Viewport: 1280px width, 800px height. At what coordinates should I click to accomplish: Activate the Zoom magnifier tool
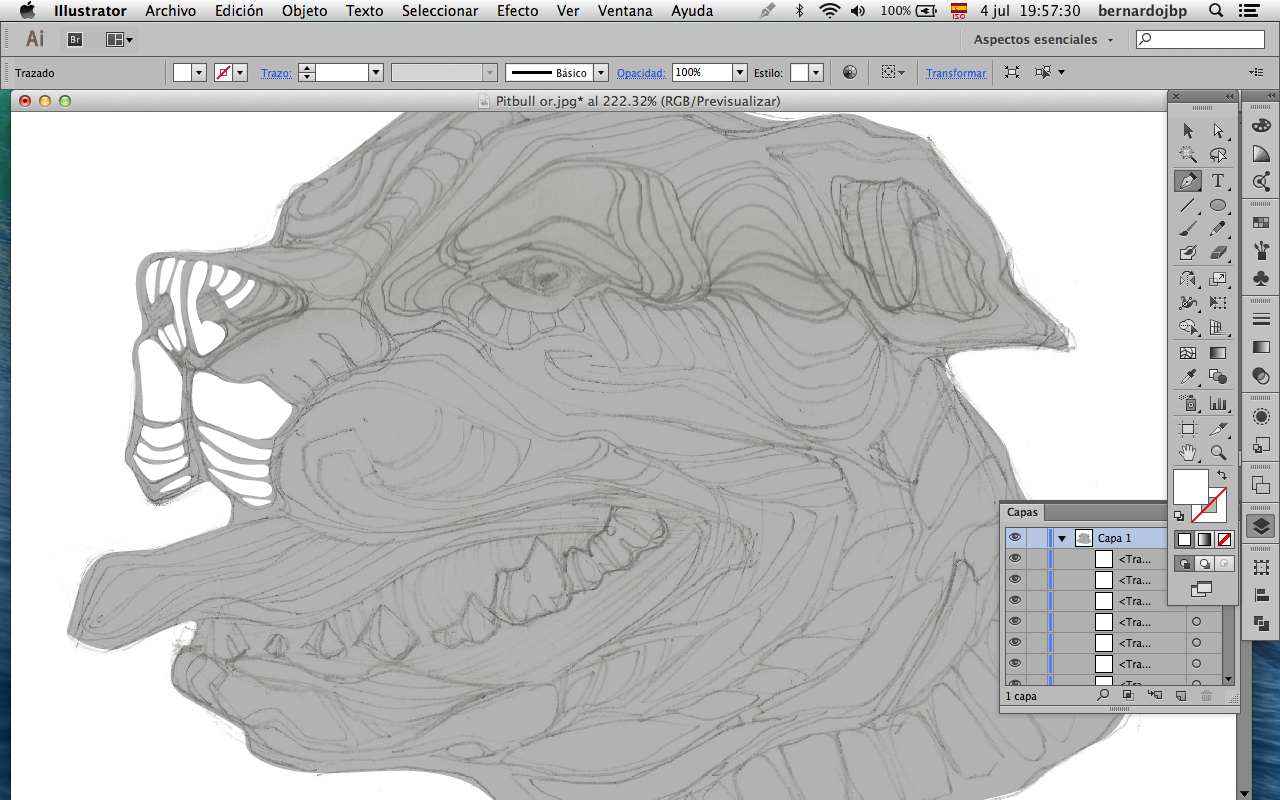1218,453
